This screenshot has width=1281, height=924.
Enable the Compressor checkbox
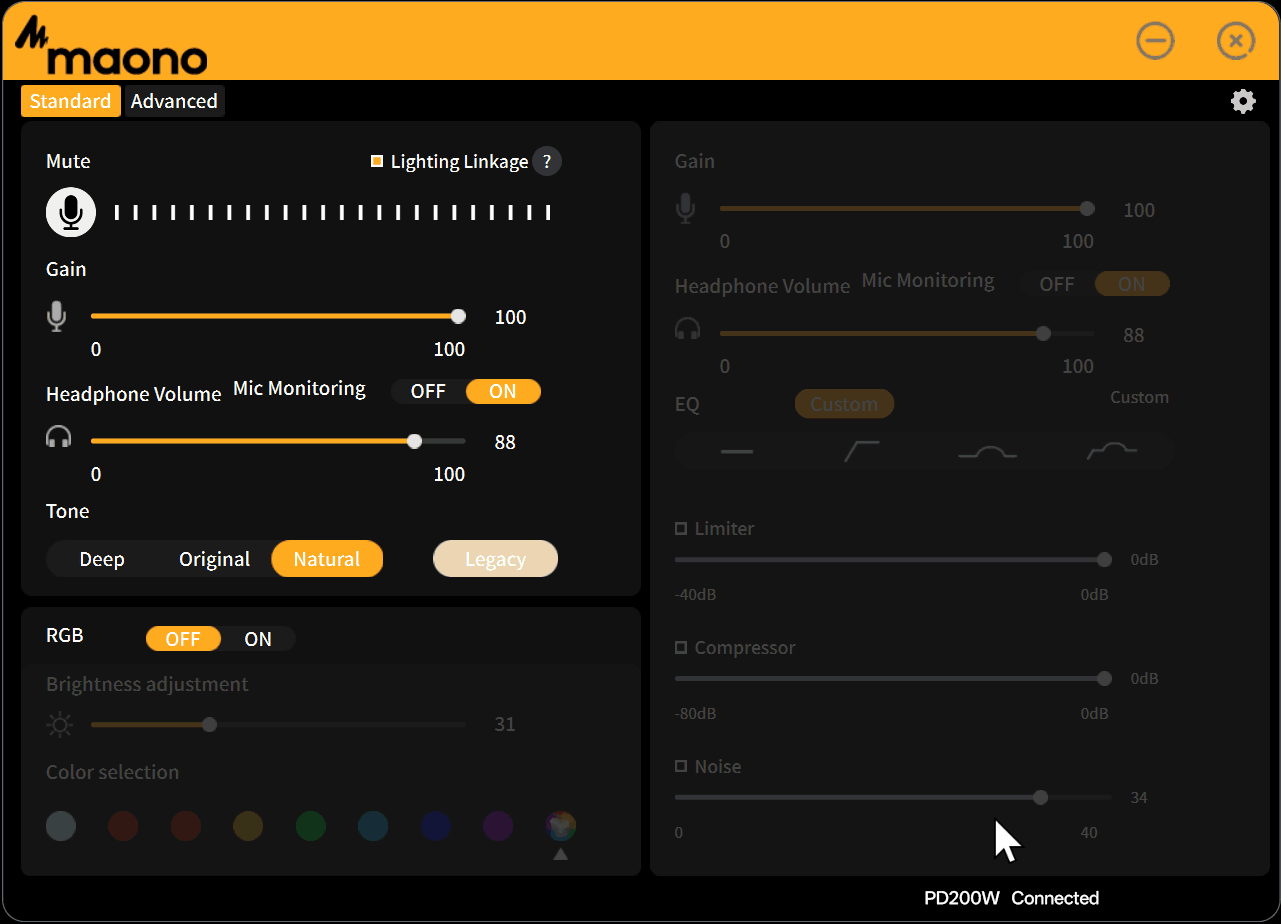(x=681, y=647)
